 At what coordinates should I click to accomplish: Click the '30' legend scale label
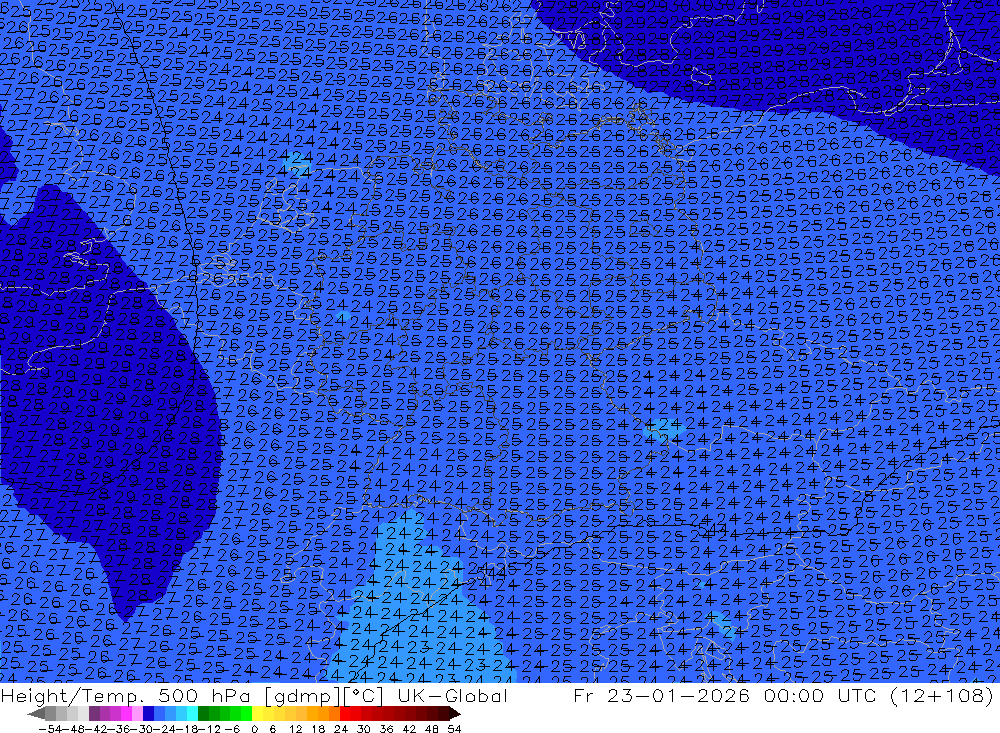click(364, 729)
